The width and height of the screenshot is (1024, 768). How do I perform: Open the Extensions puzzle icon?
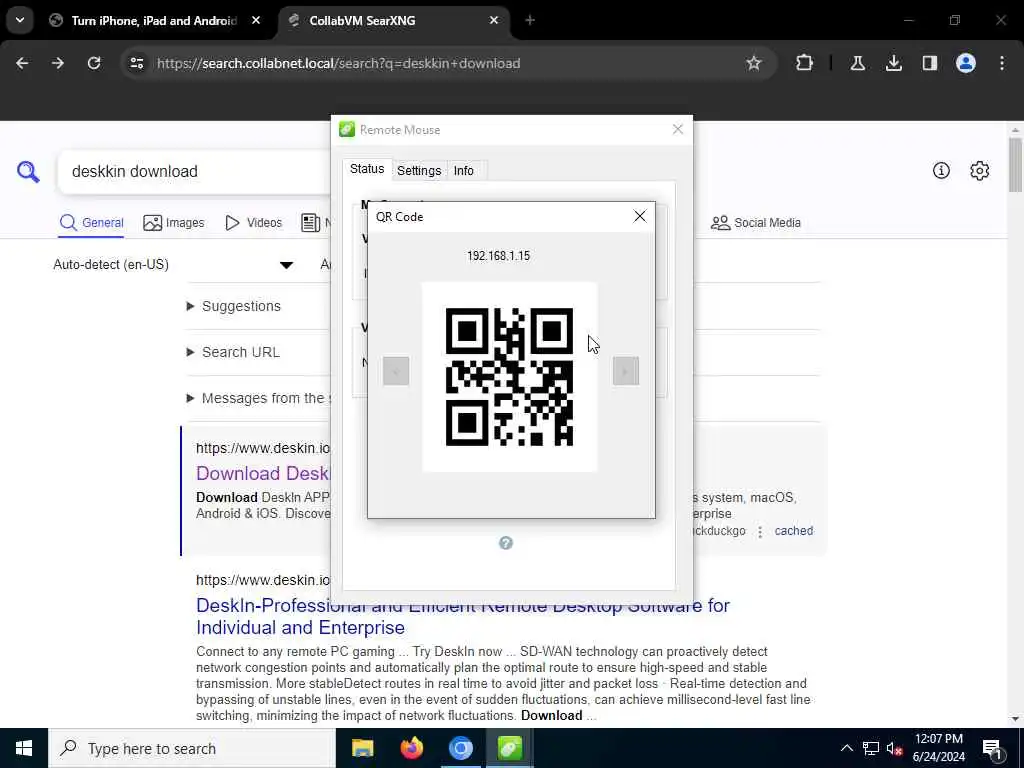(x=805, y=63)
